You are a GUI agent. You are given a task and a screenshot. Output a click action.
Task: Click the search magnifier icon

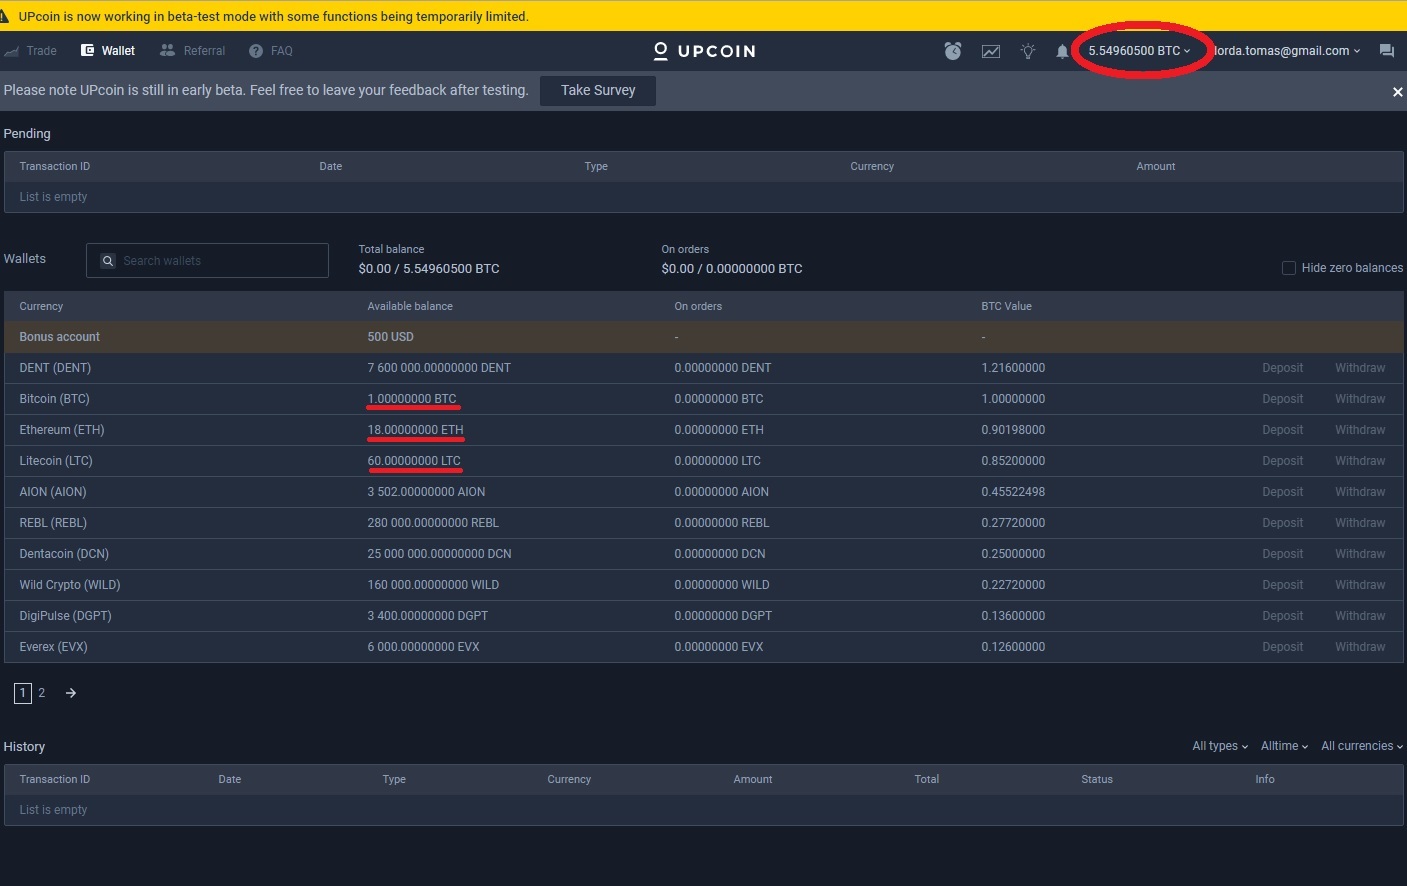pyautogui.click(x=108, y=261)
